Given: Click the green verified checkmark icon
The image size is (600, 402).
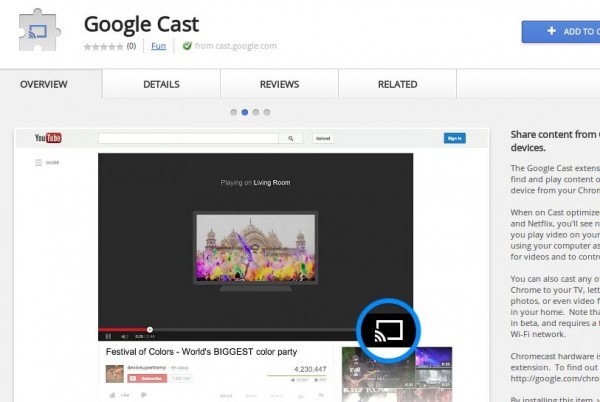Looking at the screenshot, I should (187, 46).
